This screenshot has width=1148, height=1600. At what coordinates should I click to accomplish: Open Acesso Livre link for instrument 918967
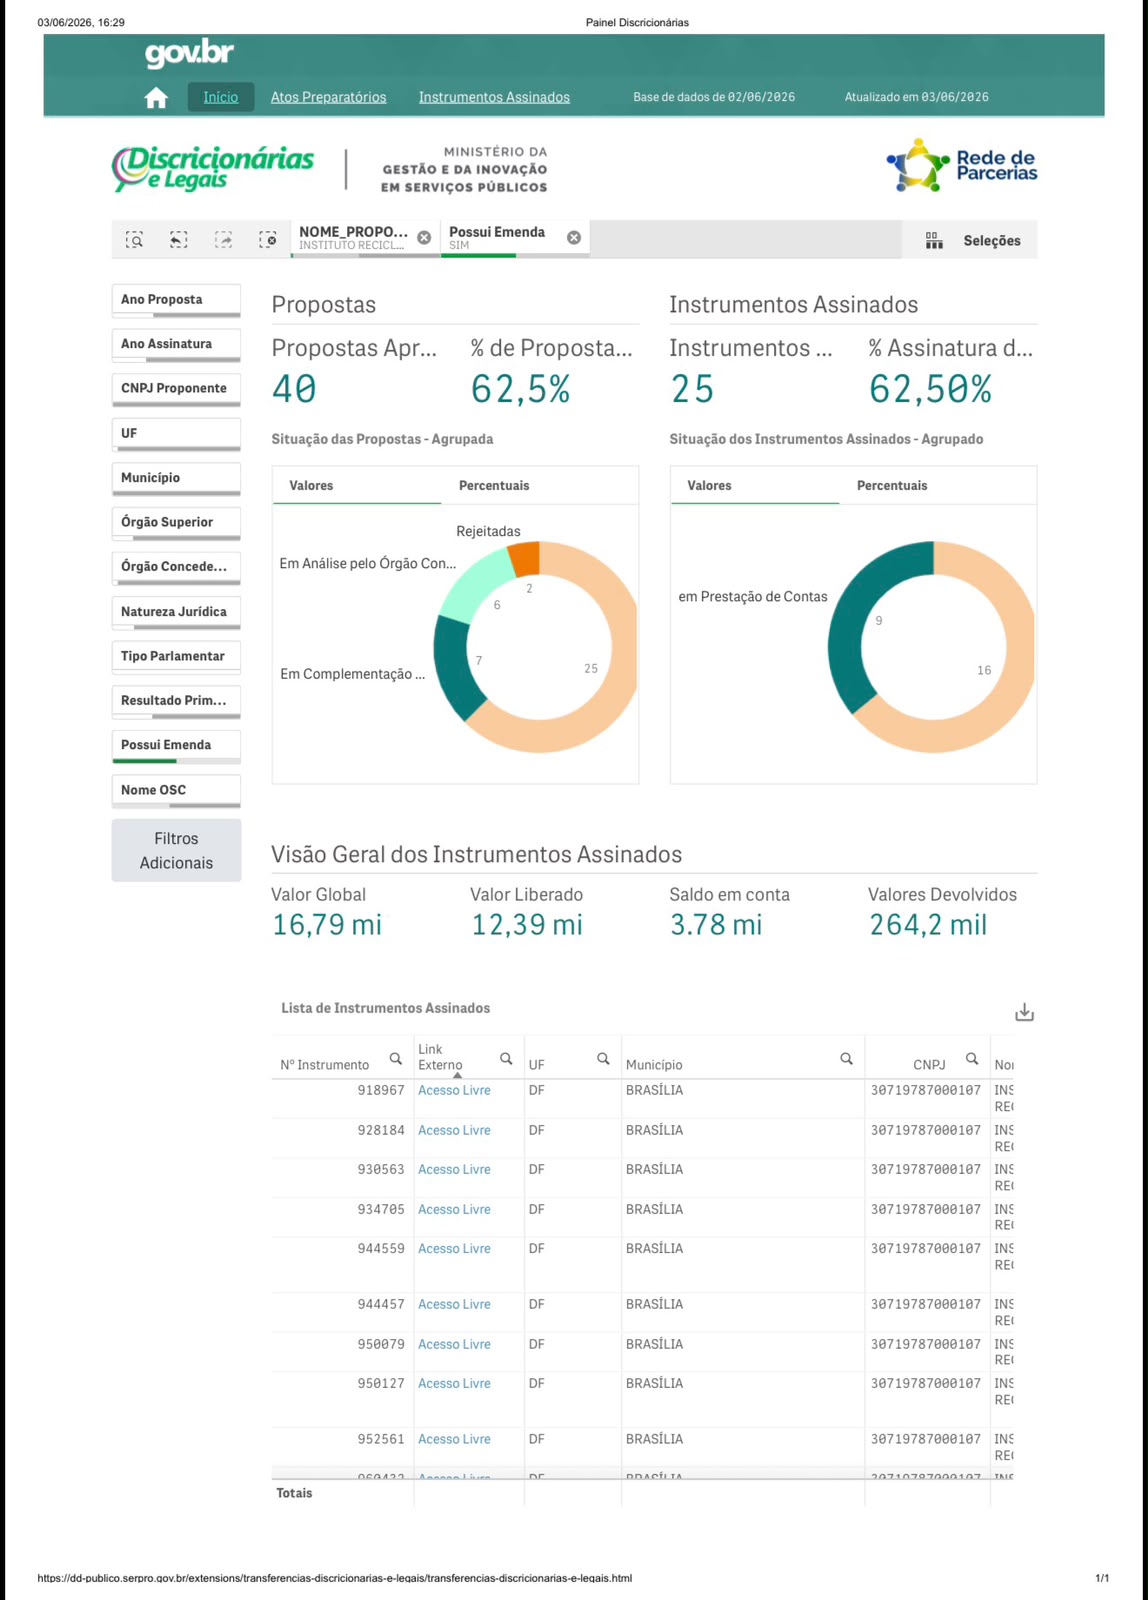(x=454, y=1090)
